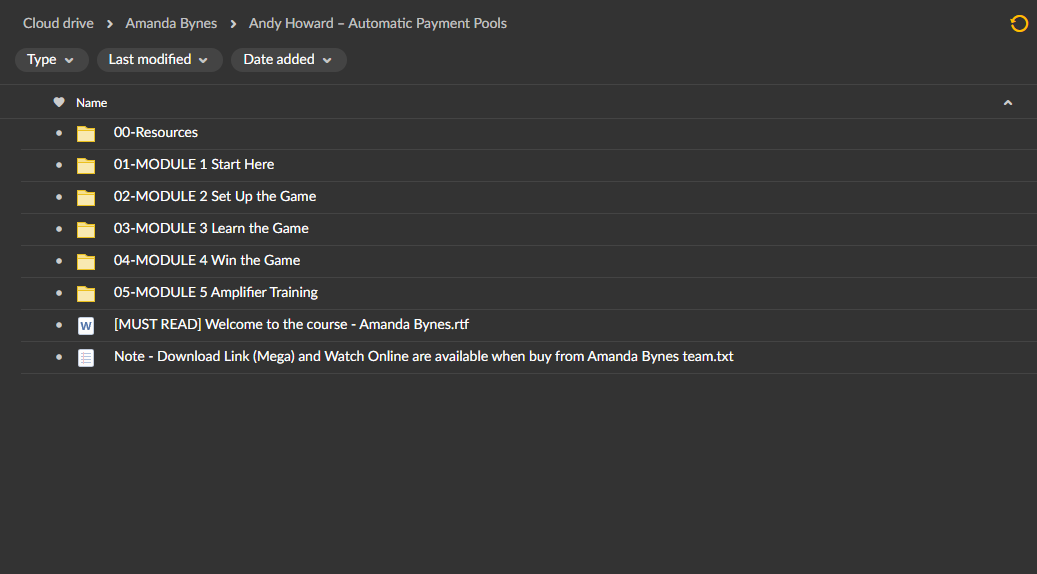
Task: Go to Cloud drive breadcrumb
Action: 58,23
